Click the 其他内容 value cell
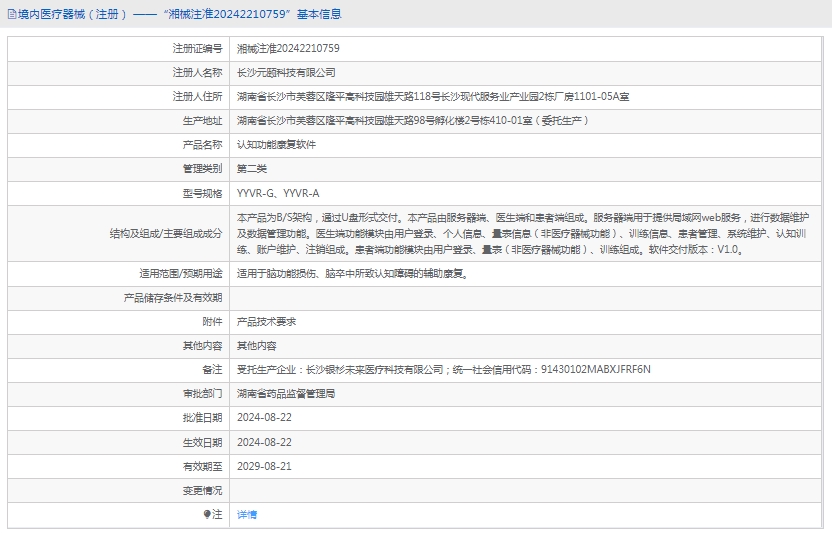Image resolution: width=832 pixels, height=534 pixels. click(256, 345)
